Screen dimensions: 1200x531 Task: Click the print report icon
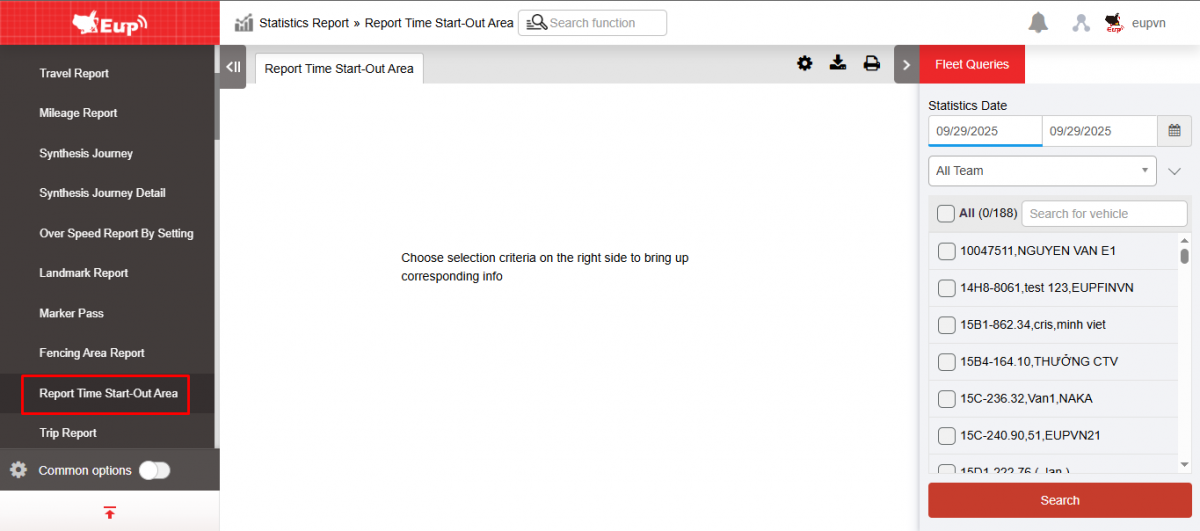[871, 64]
